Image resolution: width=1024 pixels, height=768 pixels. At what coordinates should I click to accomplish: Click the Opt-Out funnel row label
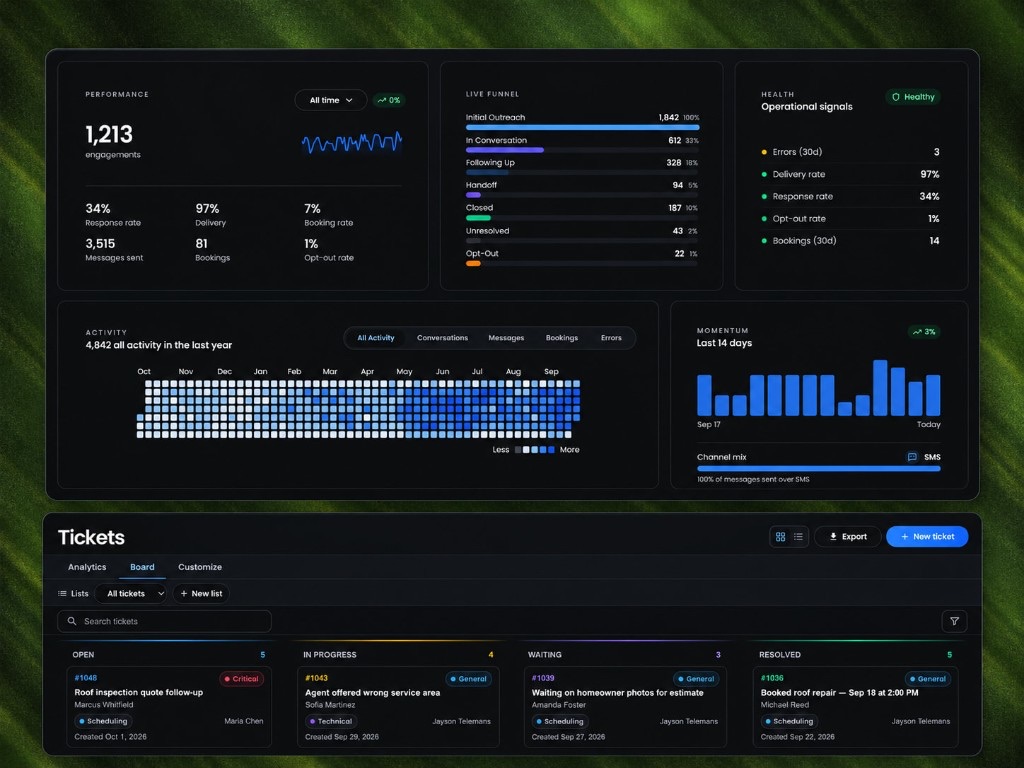click(482, 253)
